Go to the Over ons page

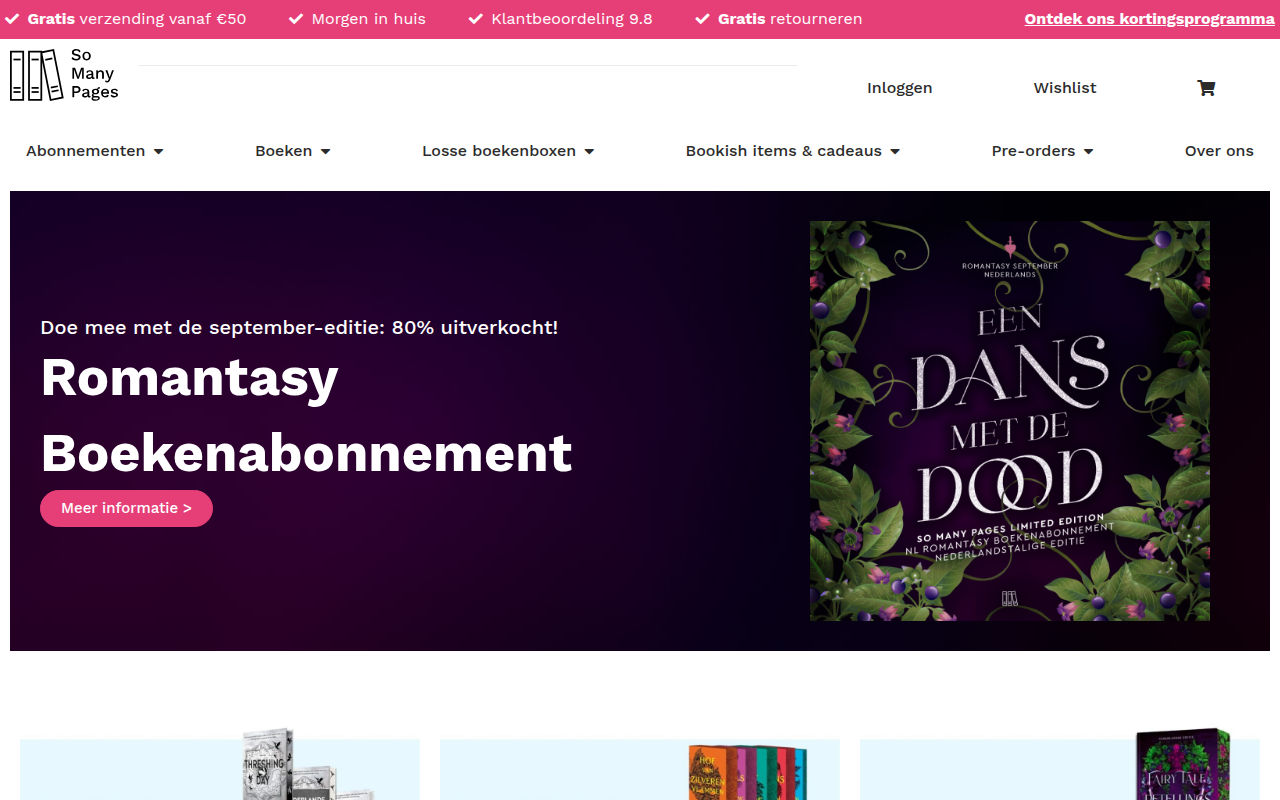tap(1219, 151)
